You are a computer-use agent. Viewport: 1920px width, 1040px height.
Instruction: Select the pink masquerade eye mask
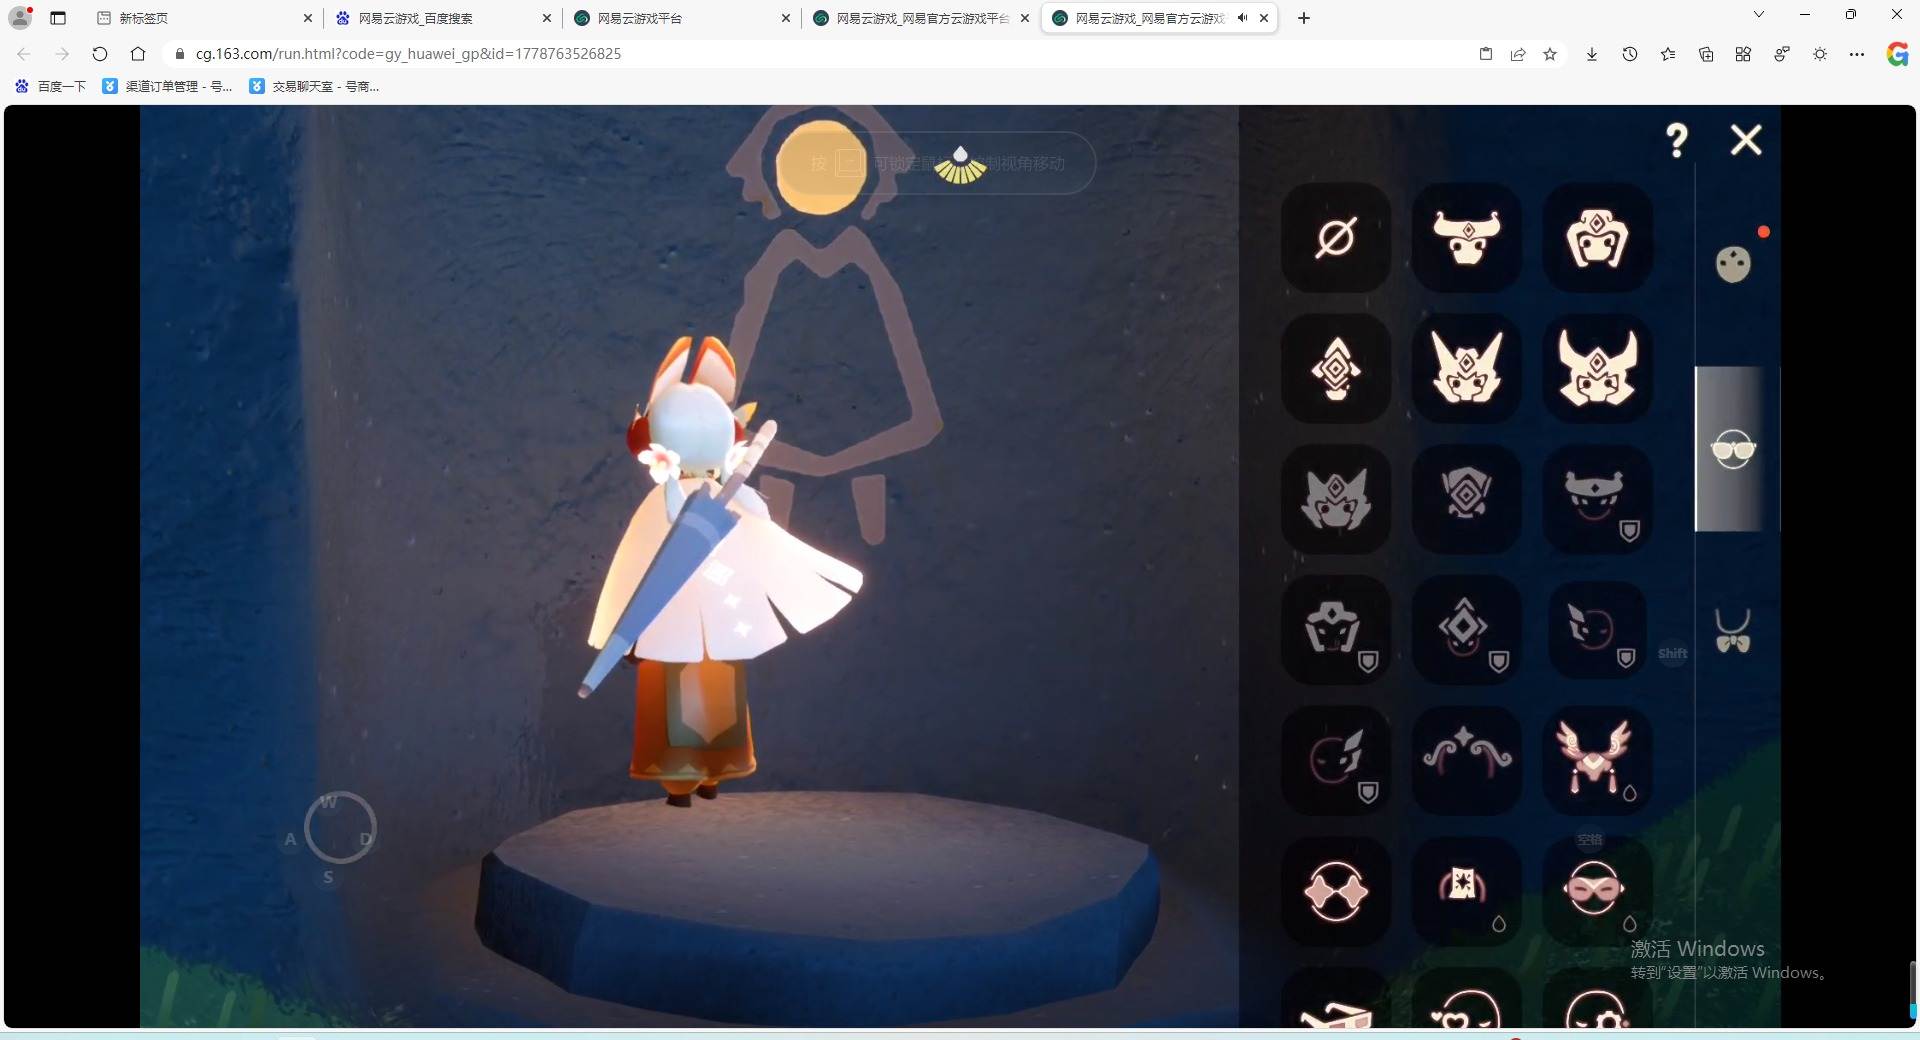(1597, 891)
